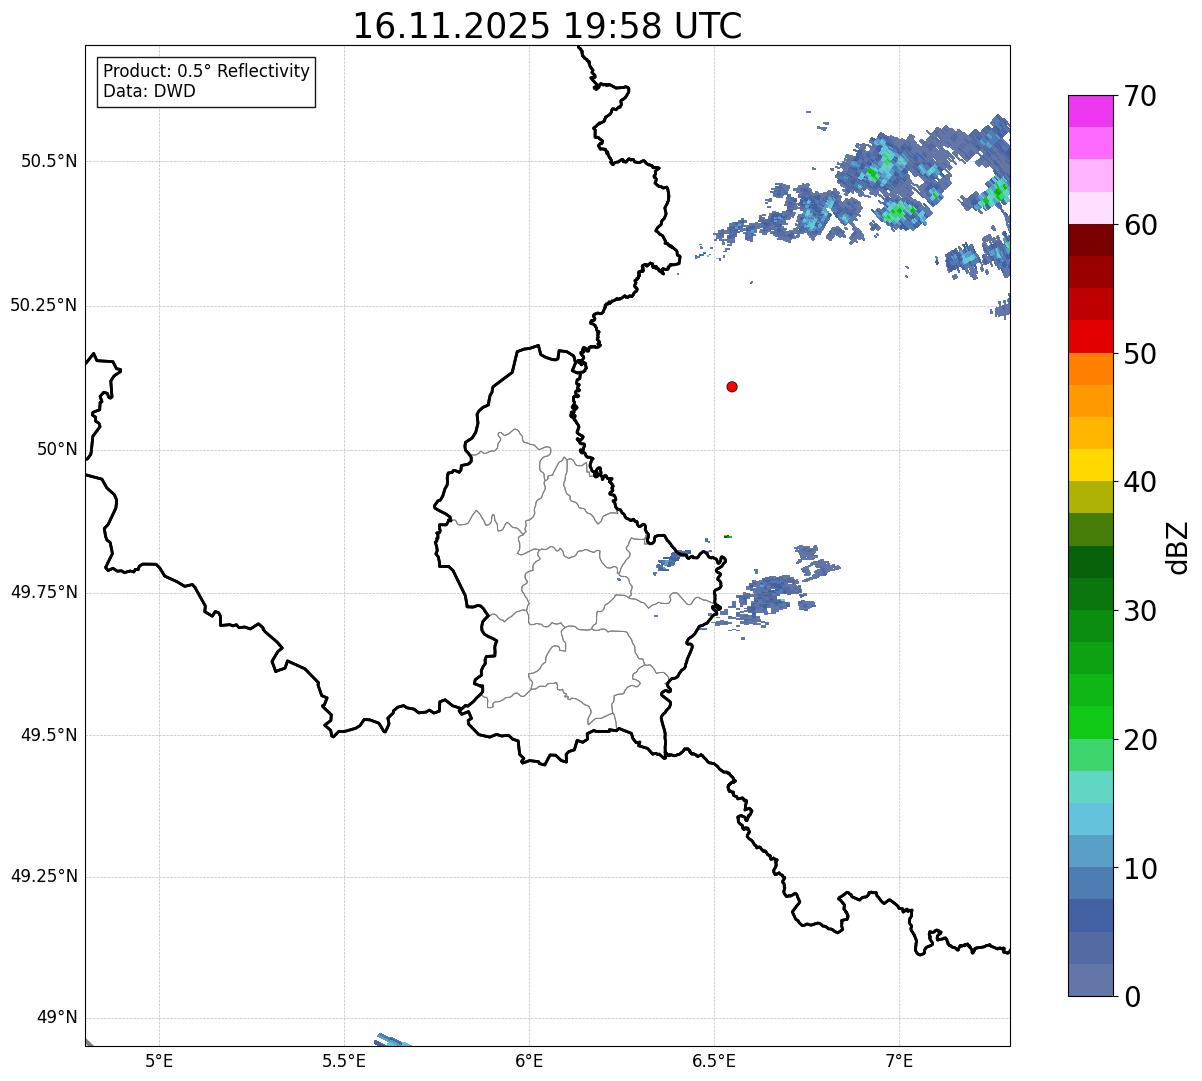Click the yellow swatch just above 40
The width and height of the screenshot is (1202, 1081).
1091,465
